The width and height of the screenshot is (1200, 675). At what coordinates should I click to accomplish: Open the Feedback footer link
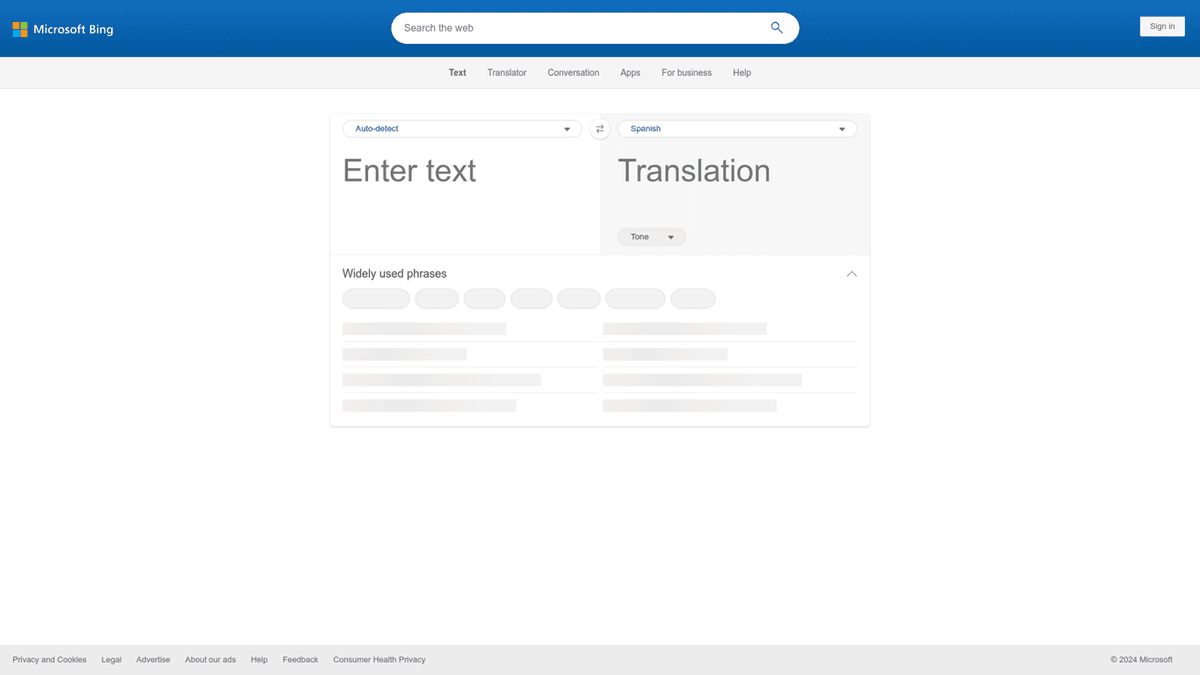[300, 660]
